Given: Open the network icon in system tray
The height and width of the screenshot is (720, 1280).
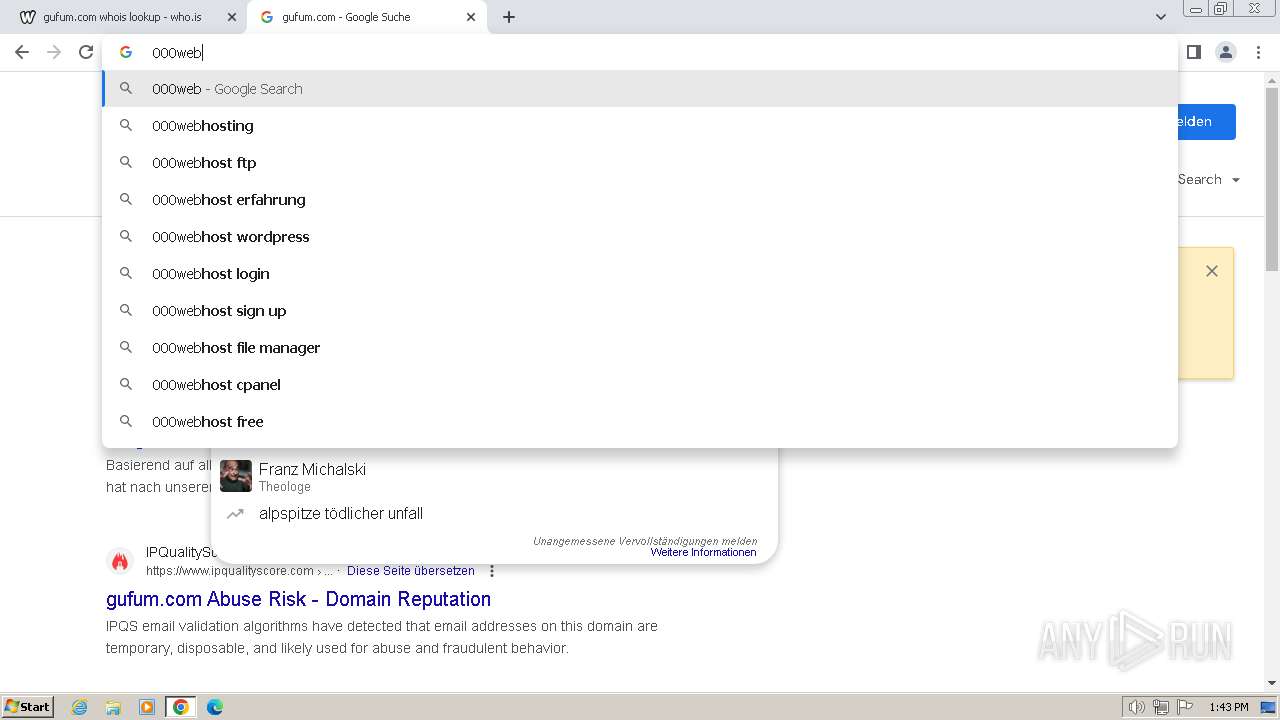Looking at the screenshot, I should pos(1161,707).
